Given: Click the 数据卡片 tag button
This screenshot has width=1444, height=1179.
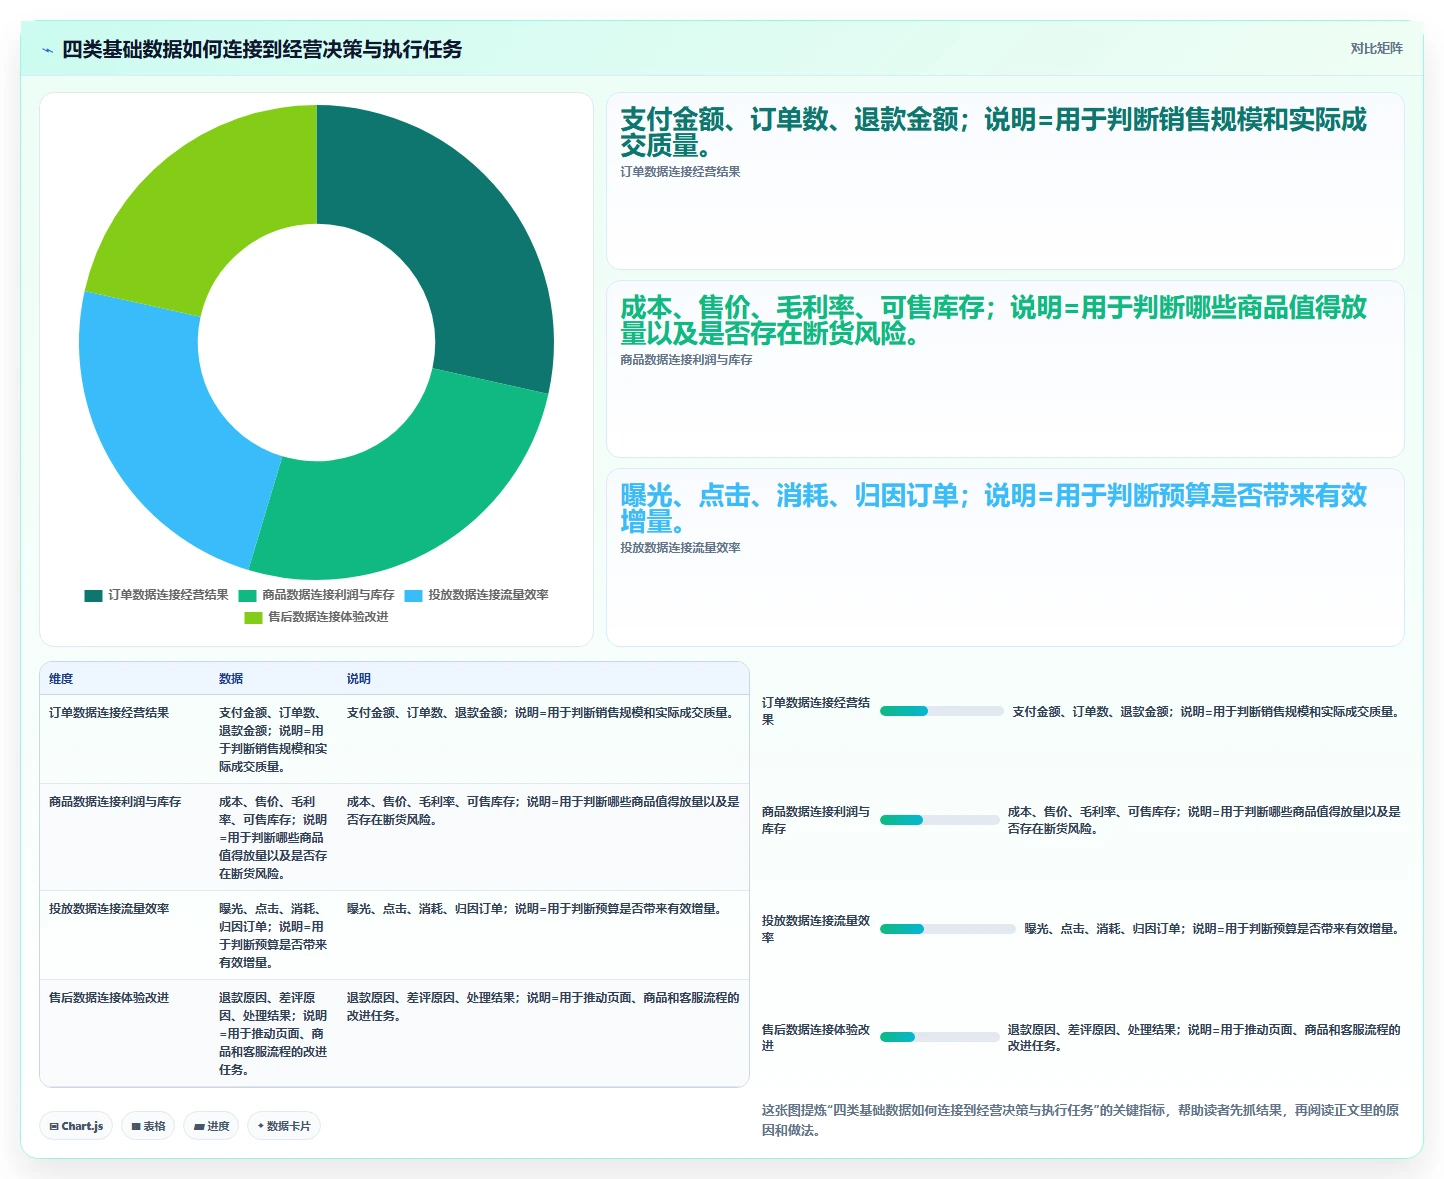Looking at the screenshot, I should 284,1126.
